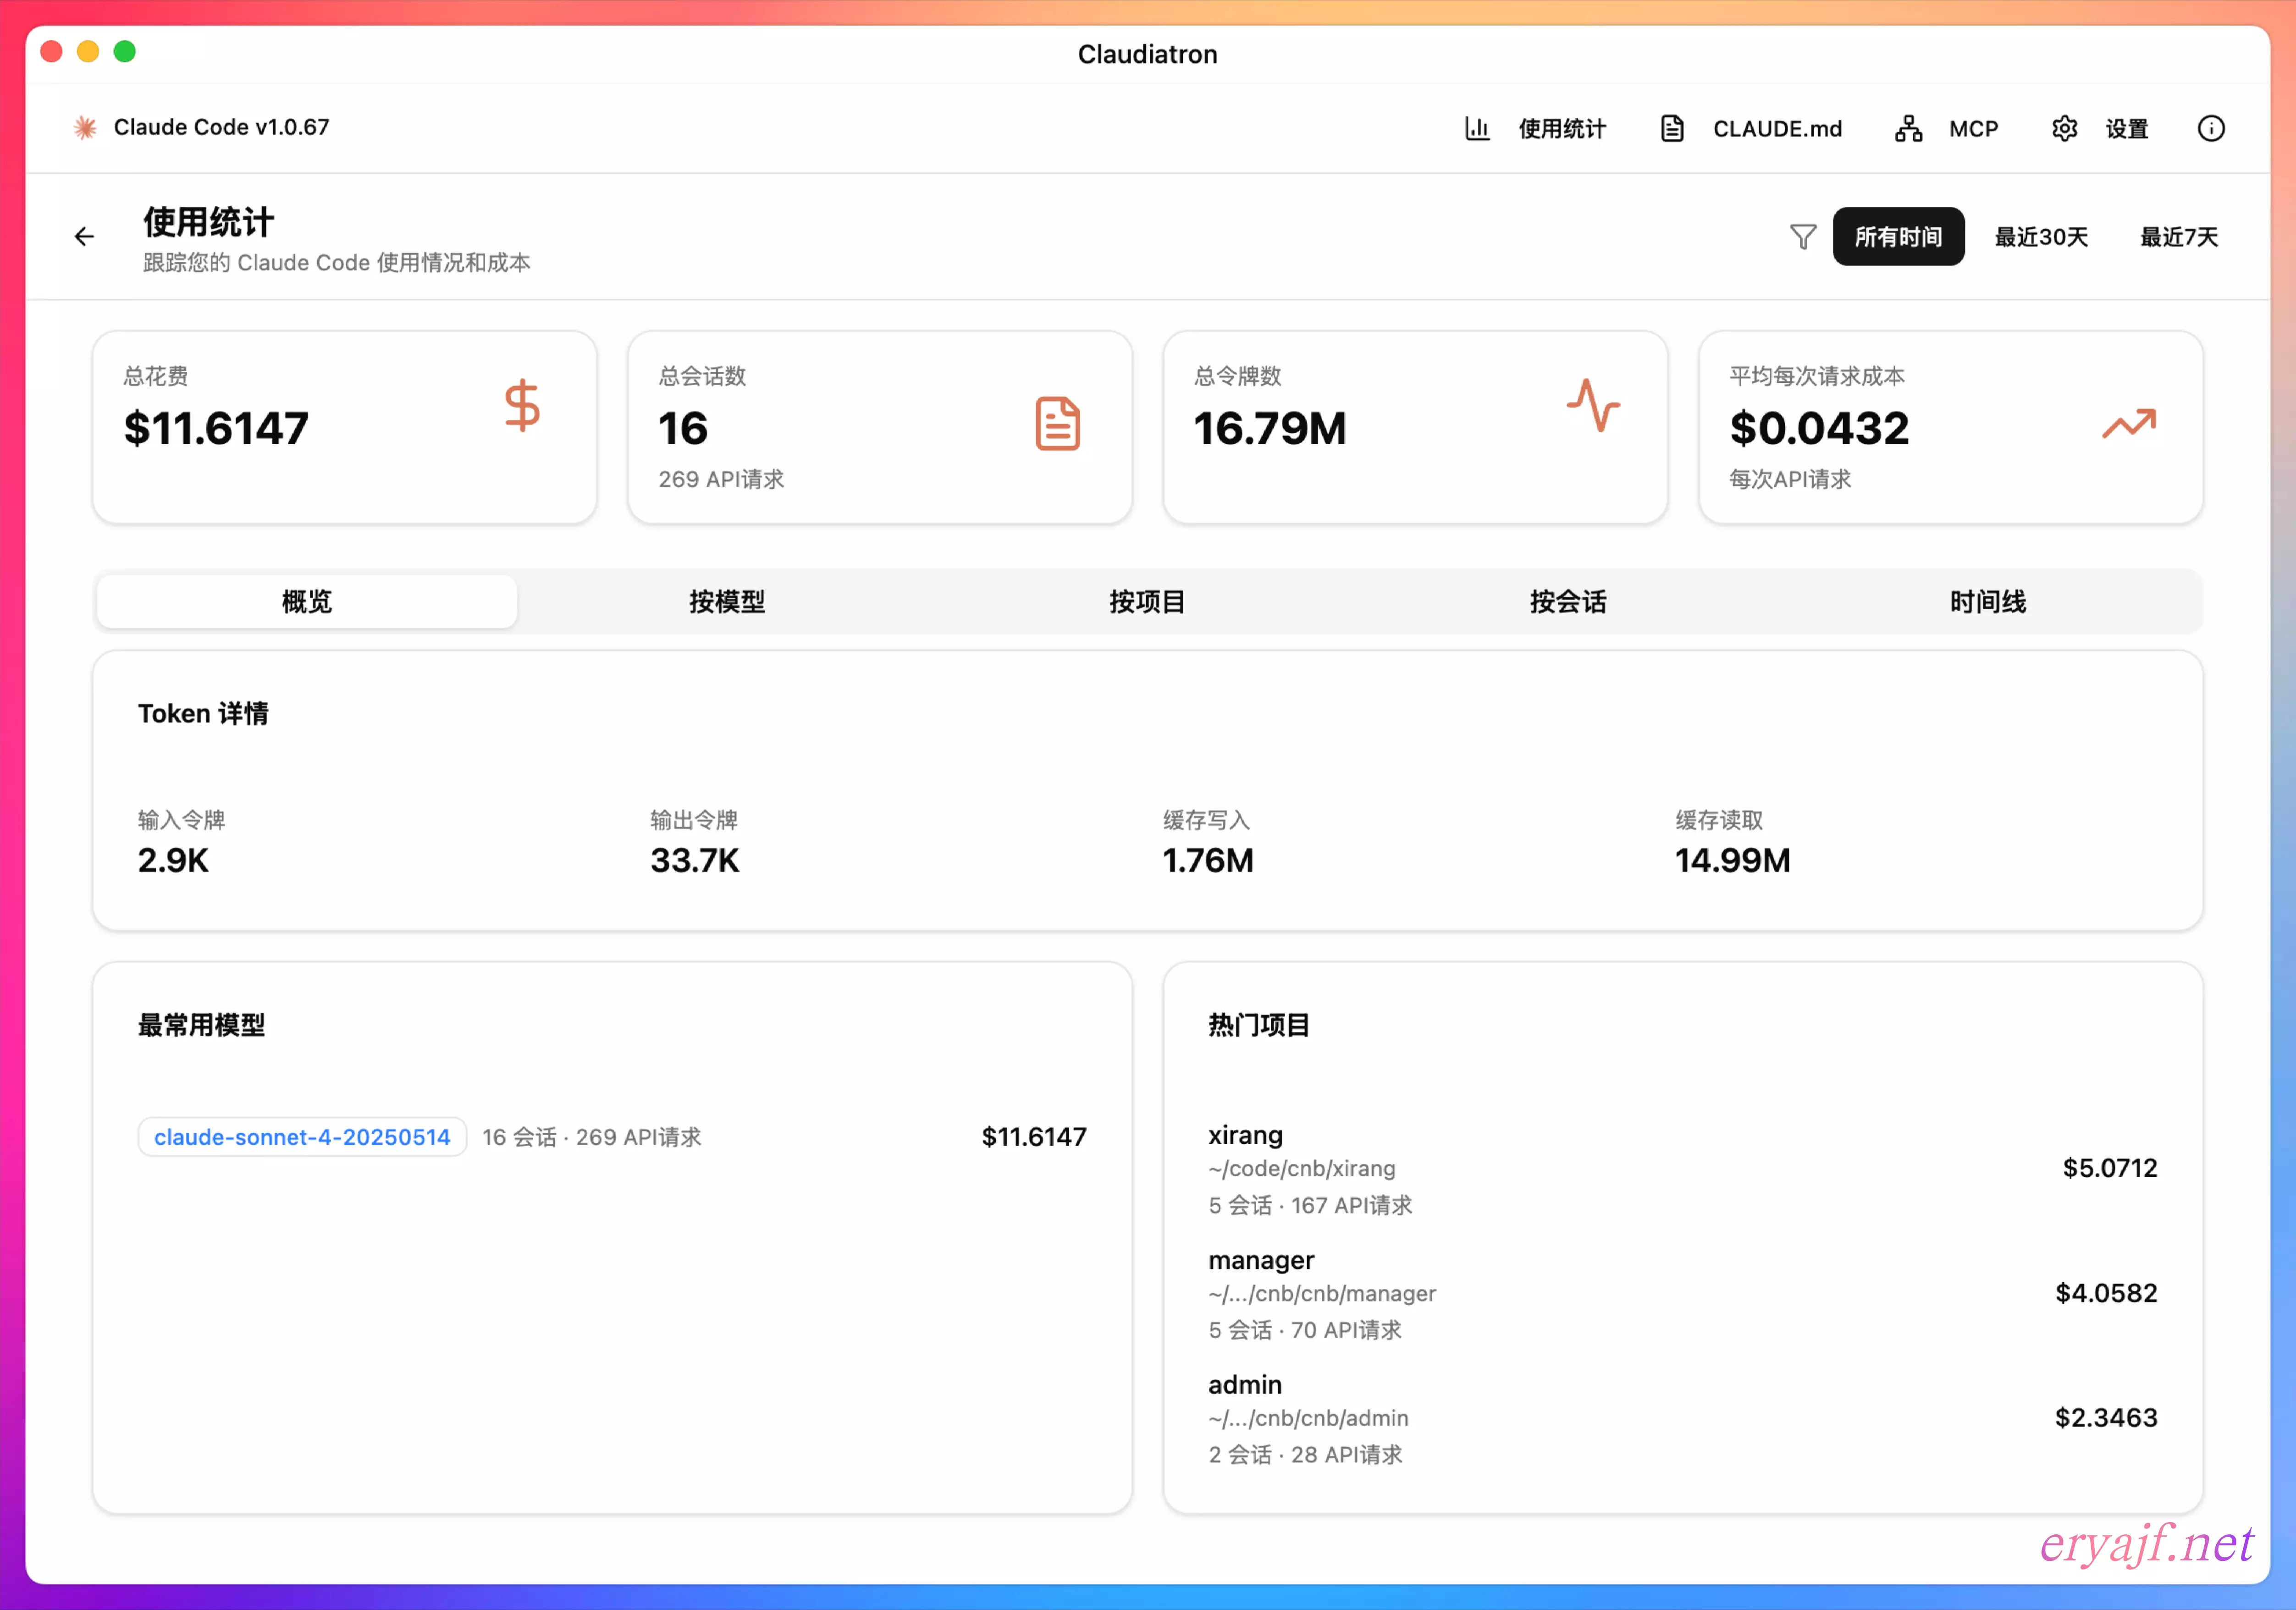Go back with the left arrow
Viewport: 2296px width, 1610px height.
[84, 236]
